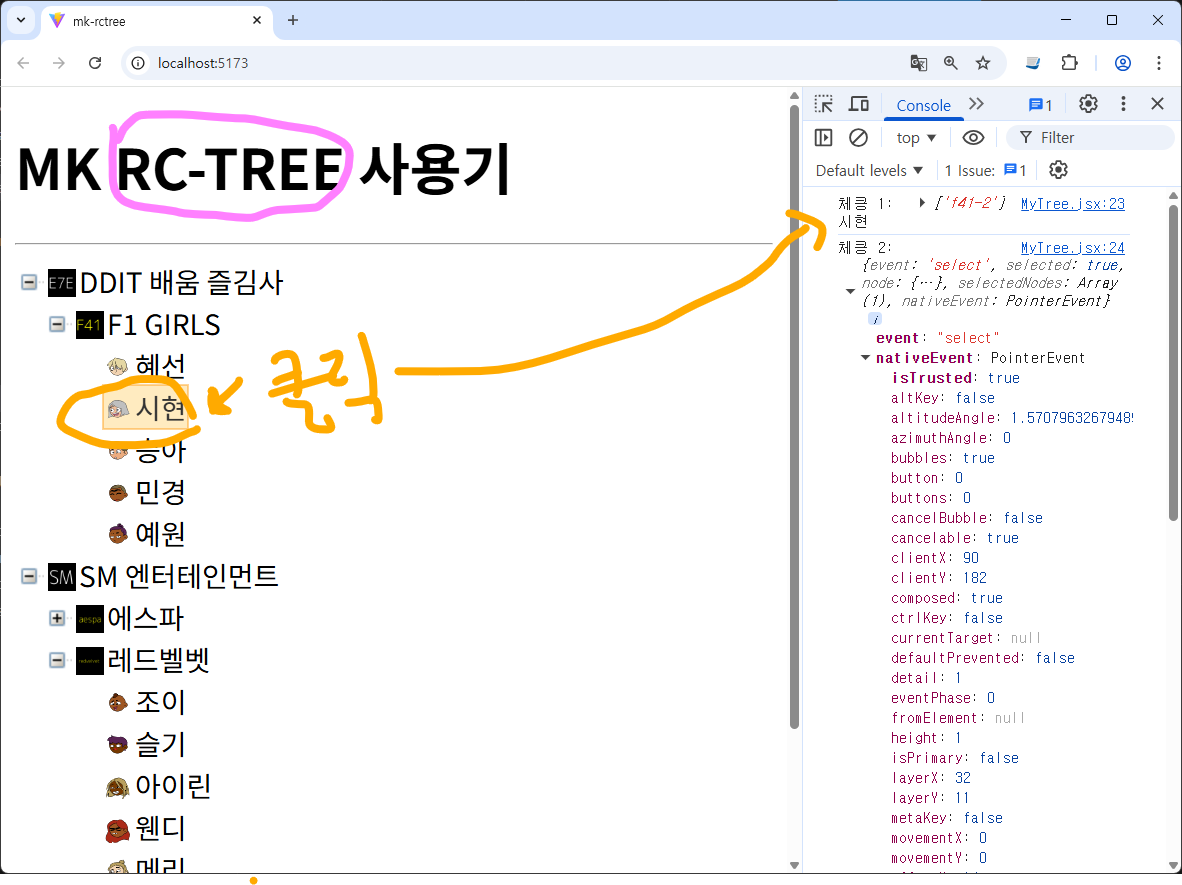Screen dimensions: 1182x885
Task: Close the DevTools panel
Action: coord(1158,104)
